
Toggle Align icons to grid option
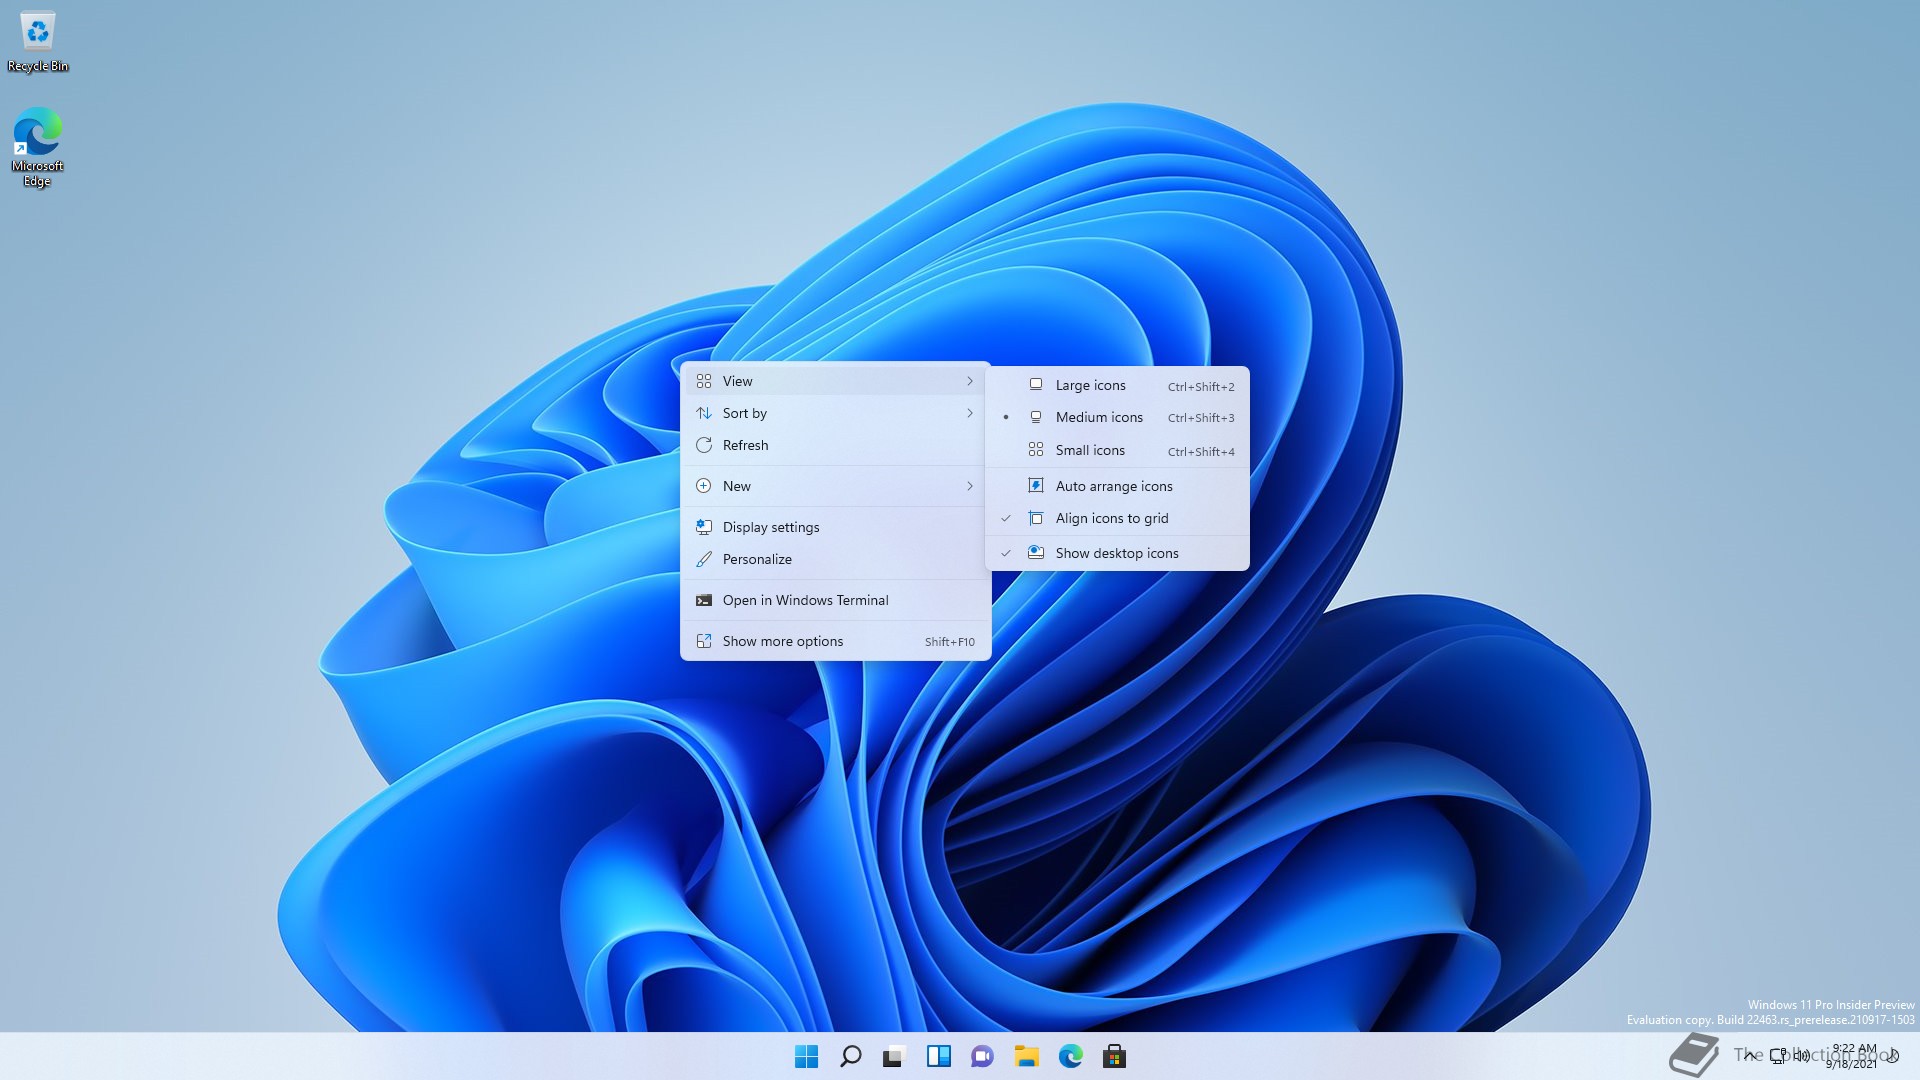pyautogui.click(x=1111, y=518)
